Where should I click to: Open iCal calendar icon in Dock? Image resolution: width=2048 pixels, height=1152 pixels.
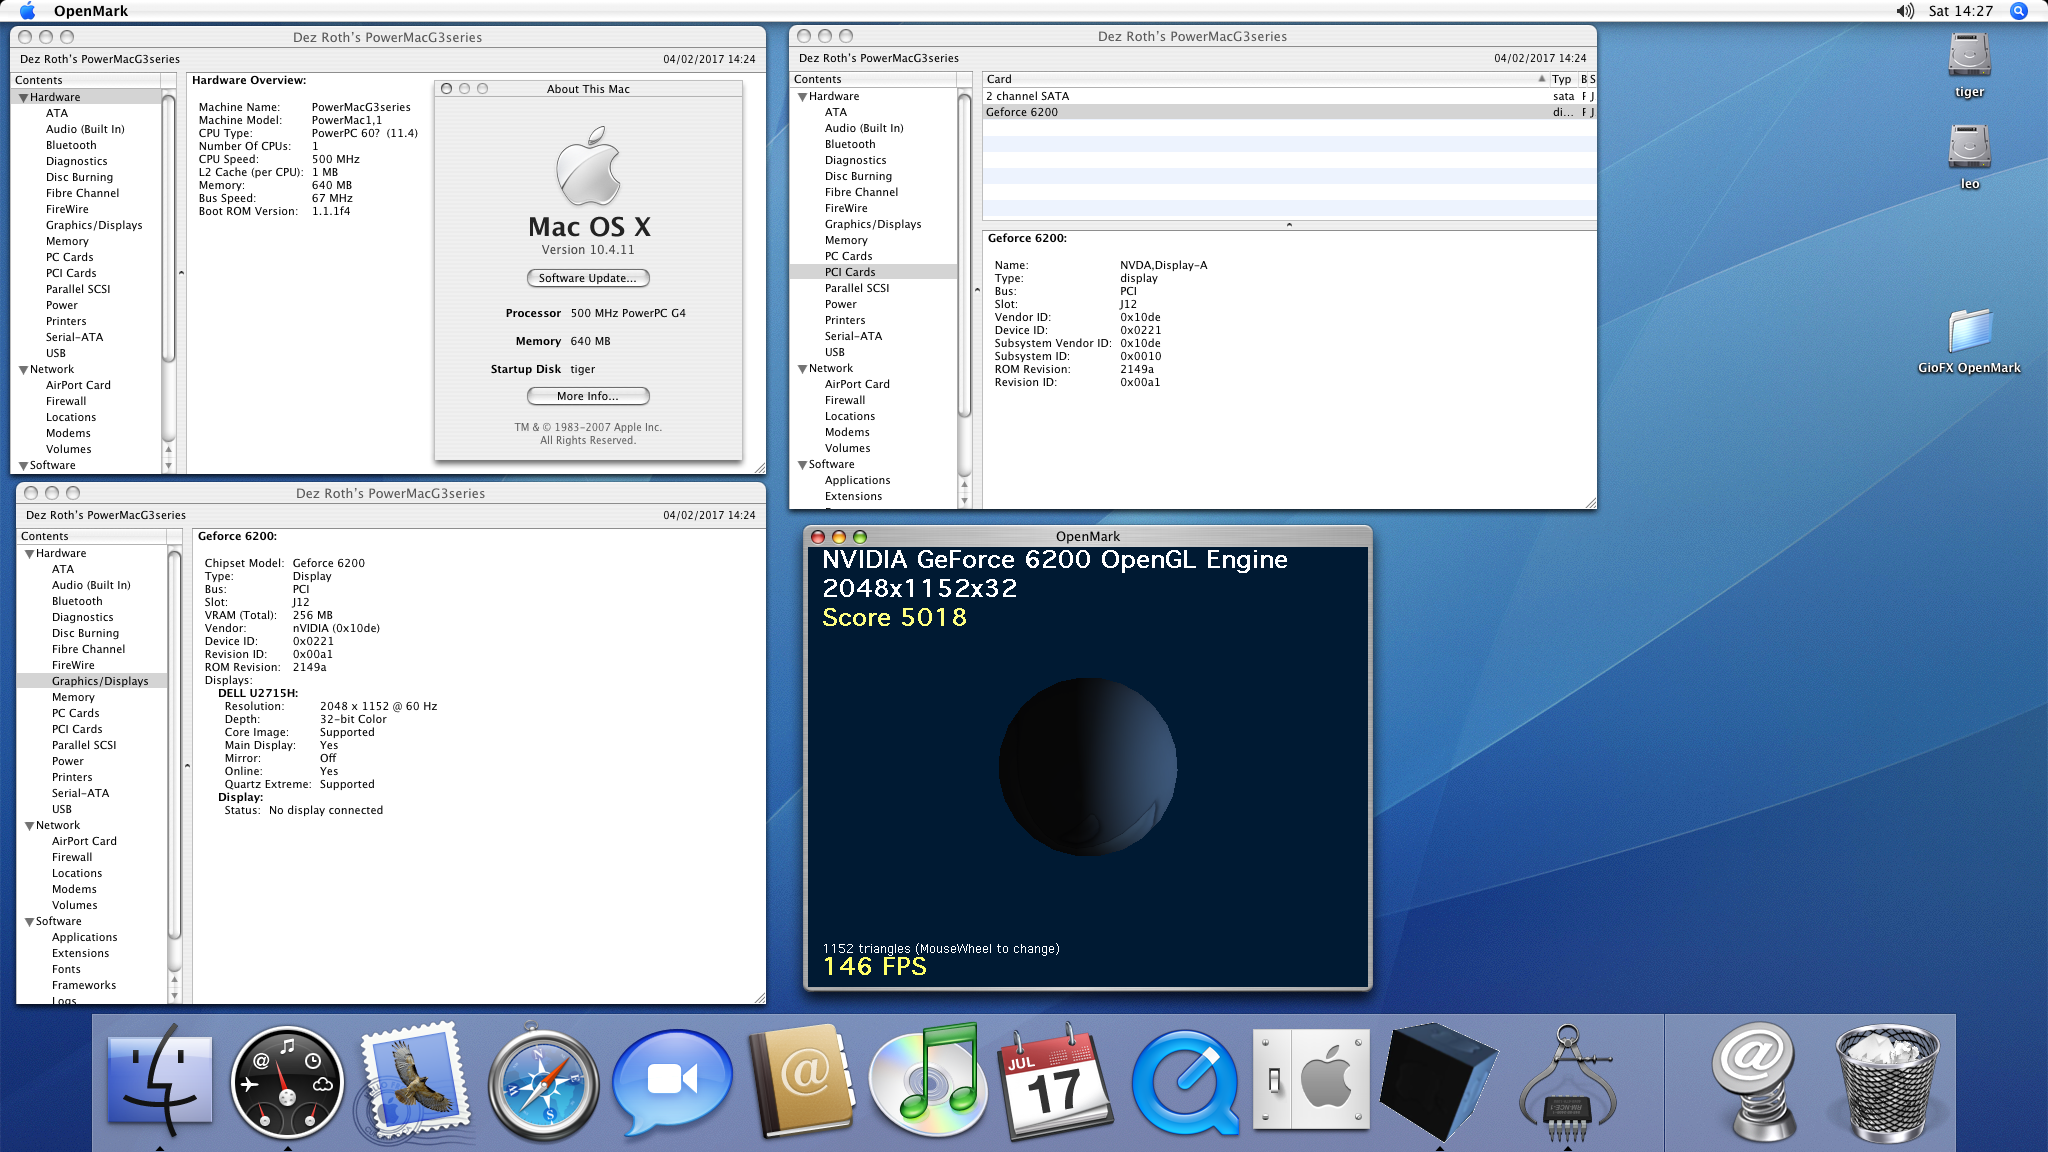coord(1056,1082)
